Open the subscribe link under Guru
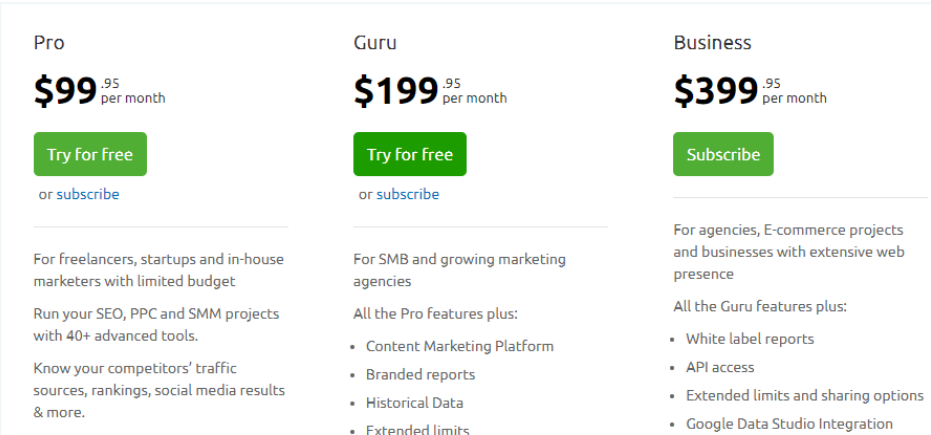The height and width of the screenshot is (435, 931). (x=408, y=194)
